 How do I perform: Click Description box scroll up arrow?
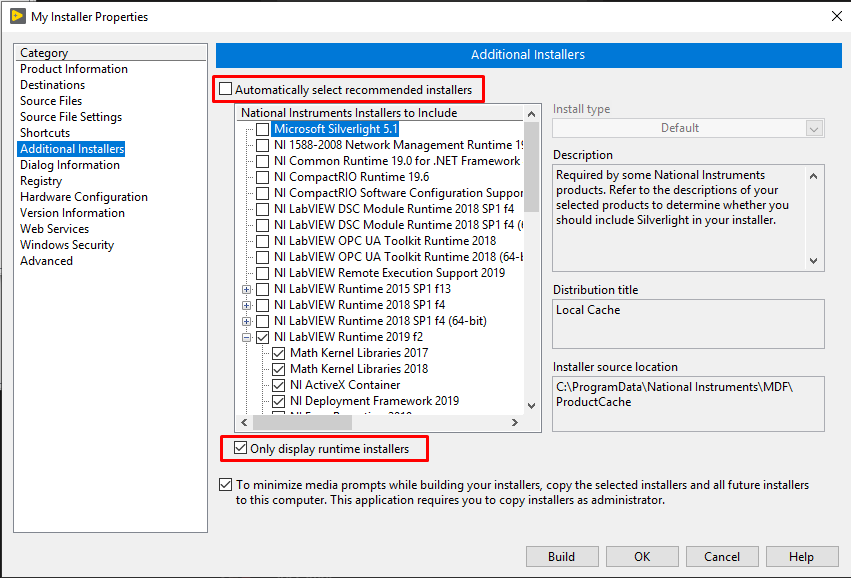tap(813, 176)
